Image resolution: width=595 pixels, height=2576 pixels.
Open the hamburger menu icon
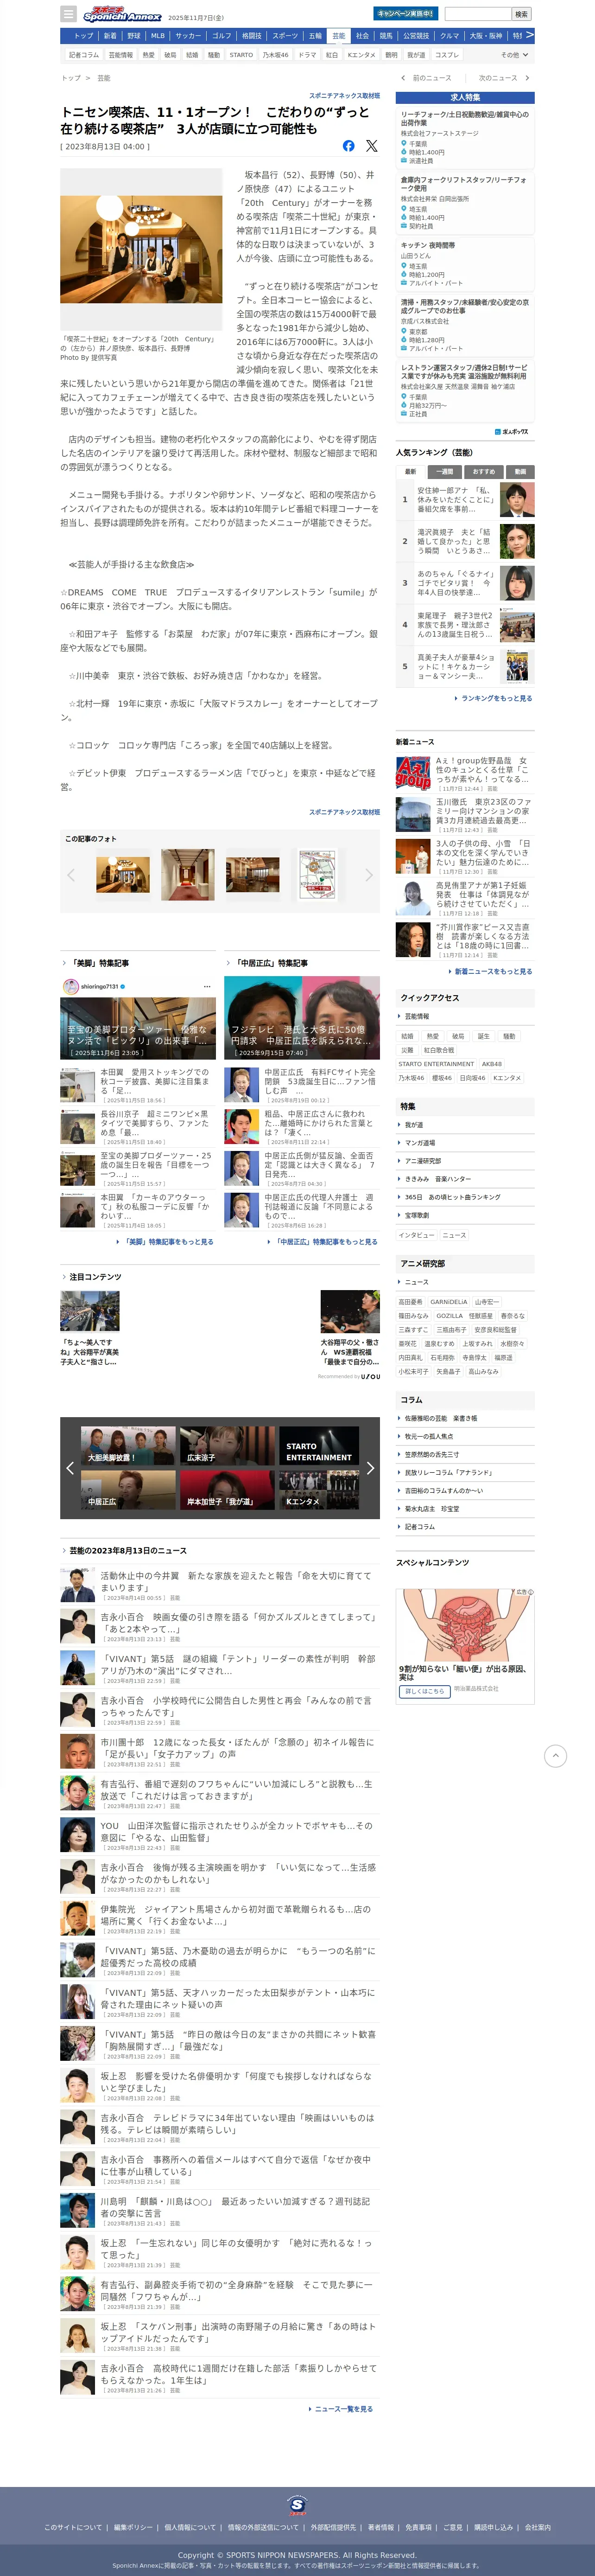click(68, 14)
